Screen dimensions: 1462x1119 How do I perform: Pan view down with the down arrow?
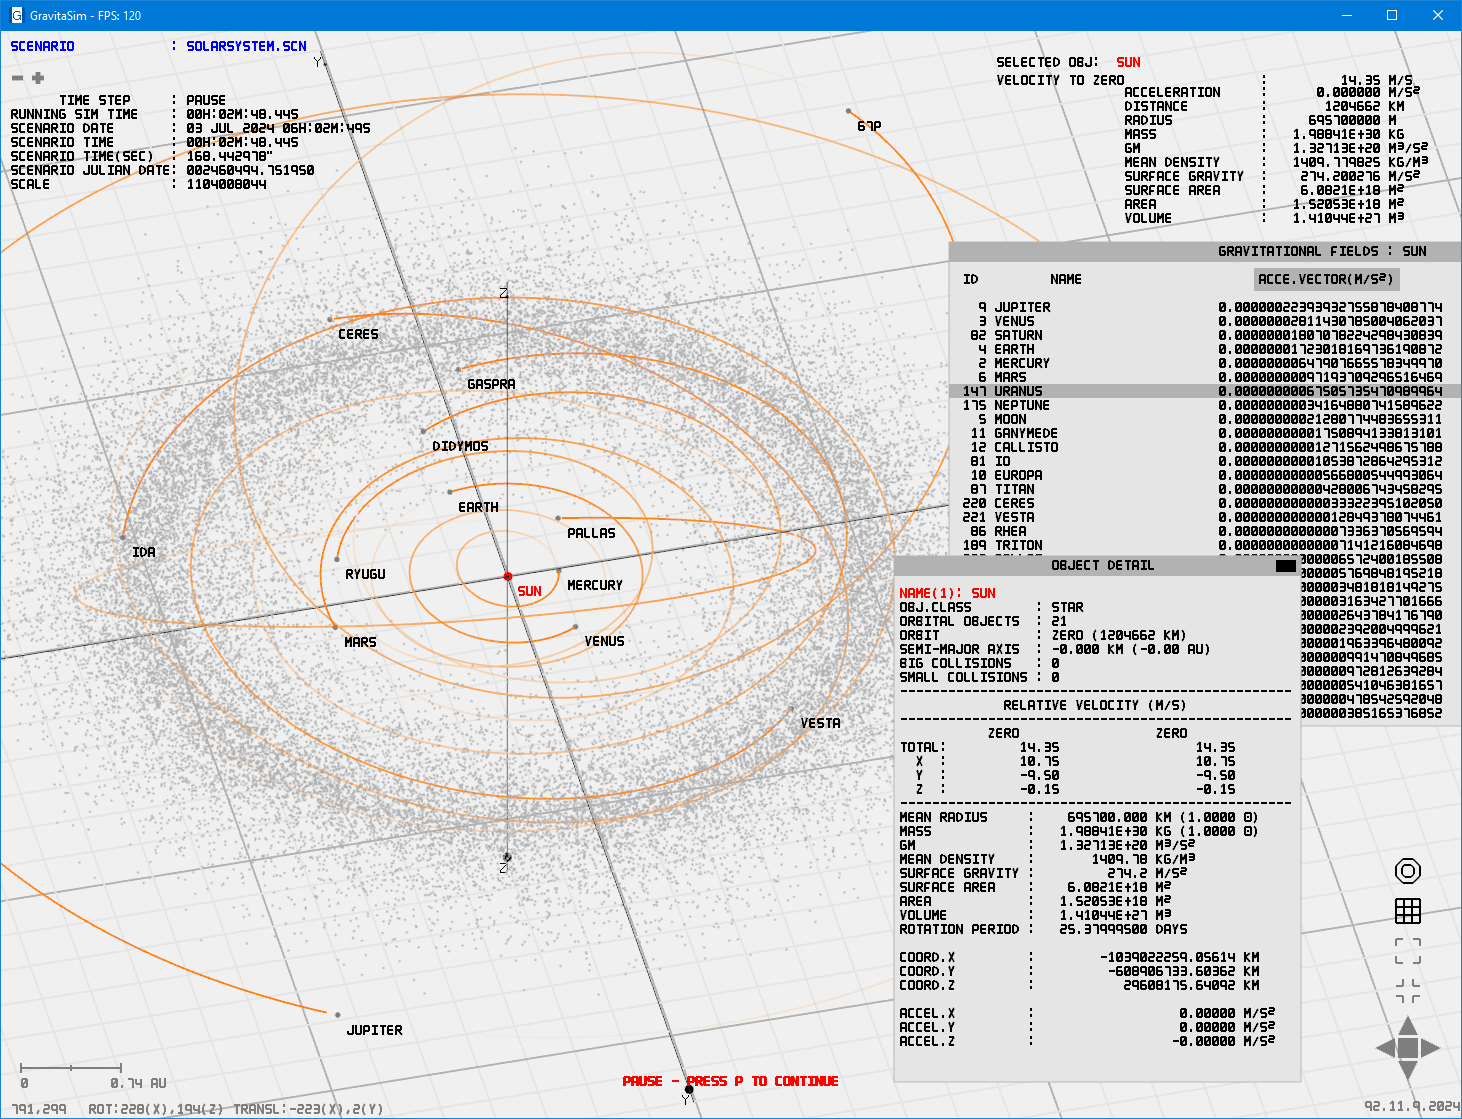[x=1408, y=1070]
